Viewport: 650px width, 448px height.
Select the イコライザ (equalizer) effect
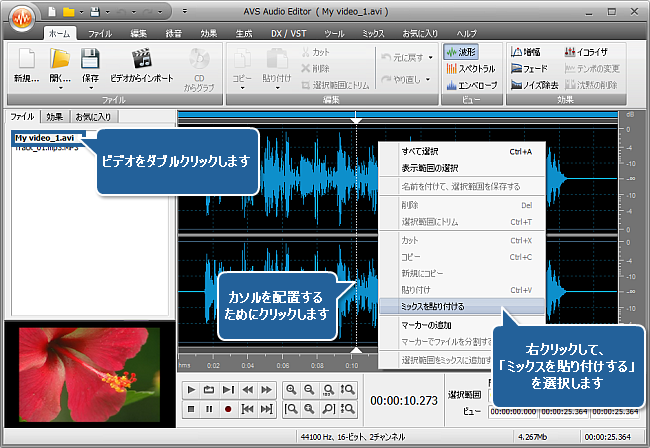coord(582,51)
